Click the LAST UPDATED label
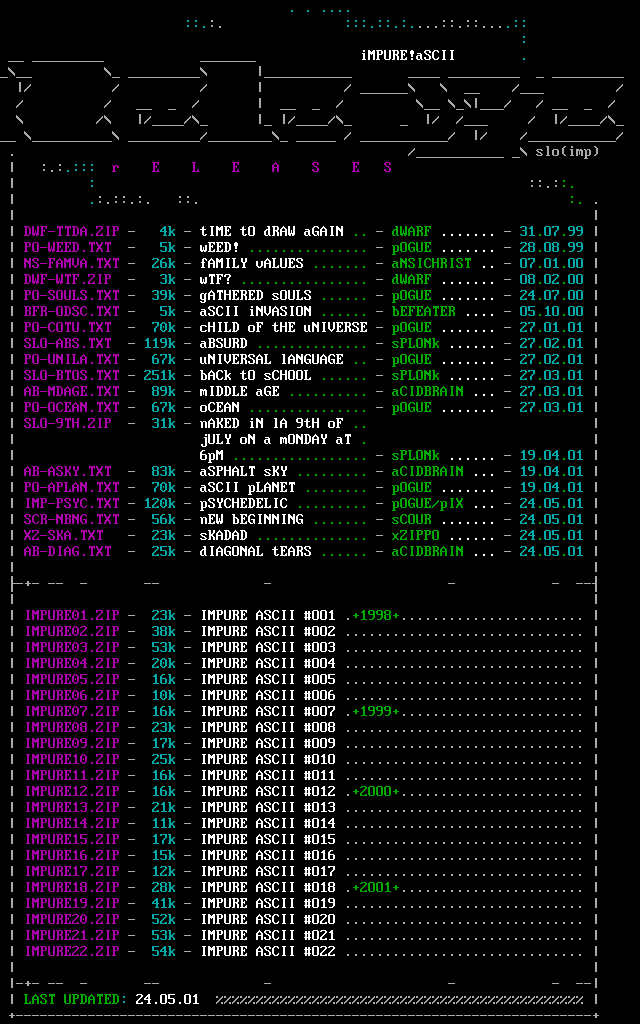Viewport: 640px width, 1024px height. [75, 999]
